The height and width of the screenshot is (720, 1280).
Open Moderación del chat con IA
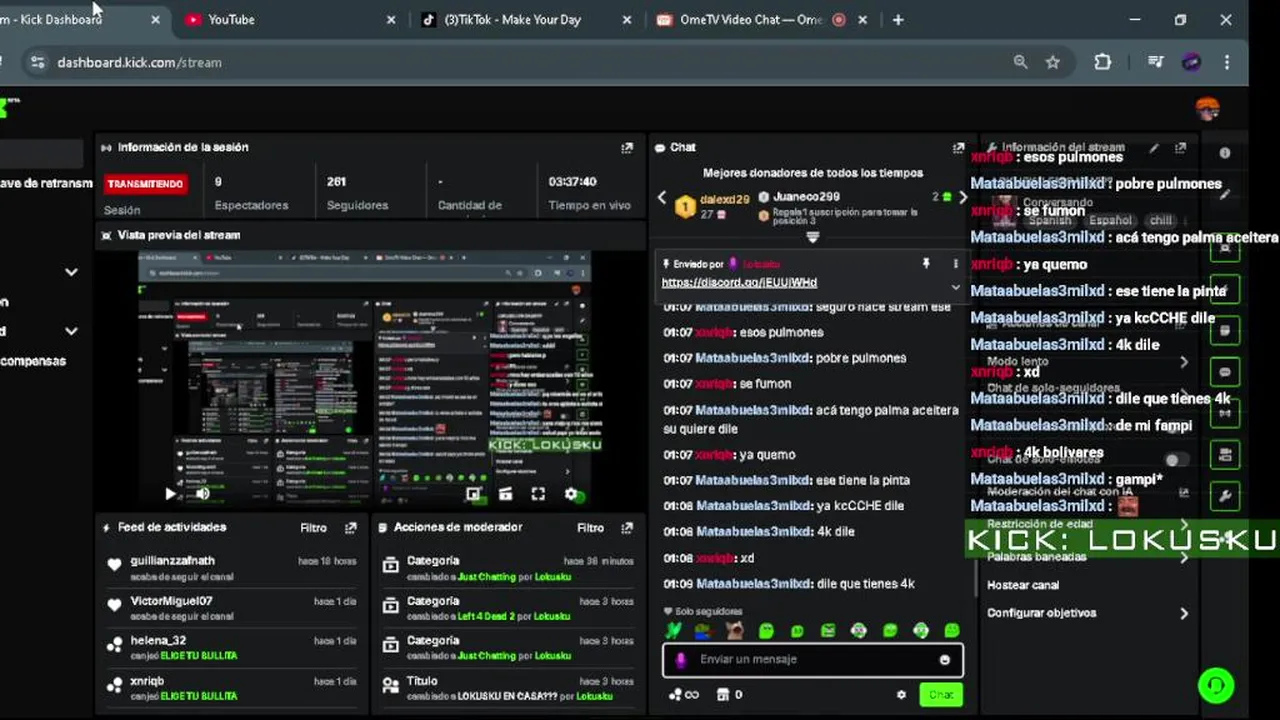coord(1088,492)
